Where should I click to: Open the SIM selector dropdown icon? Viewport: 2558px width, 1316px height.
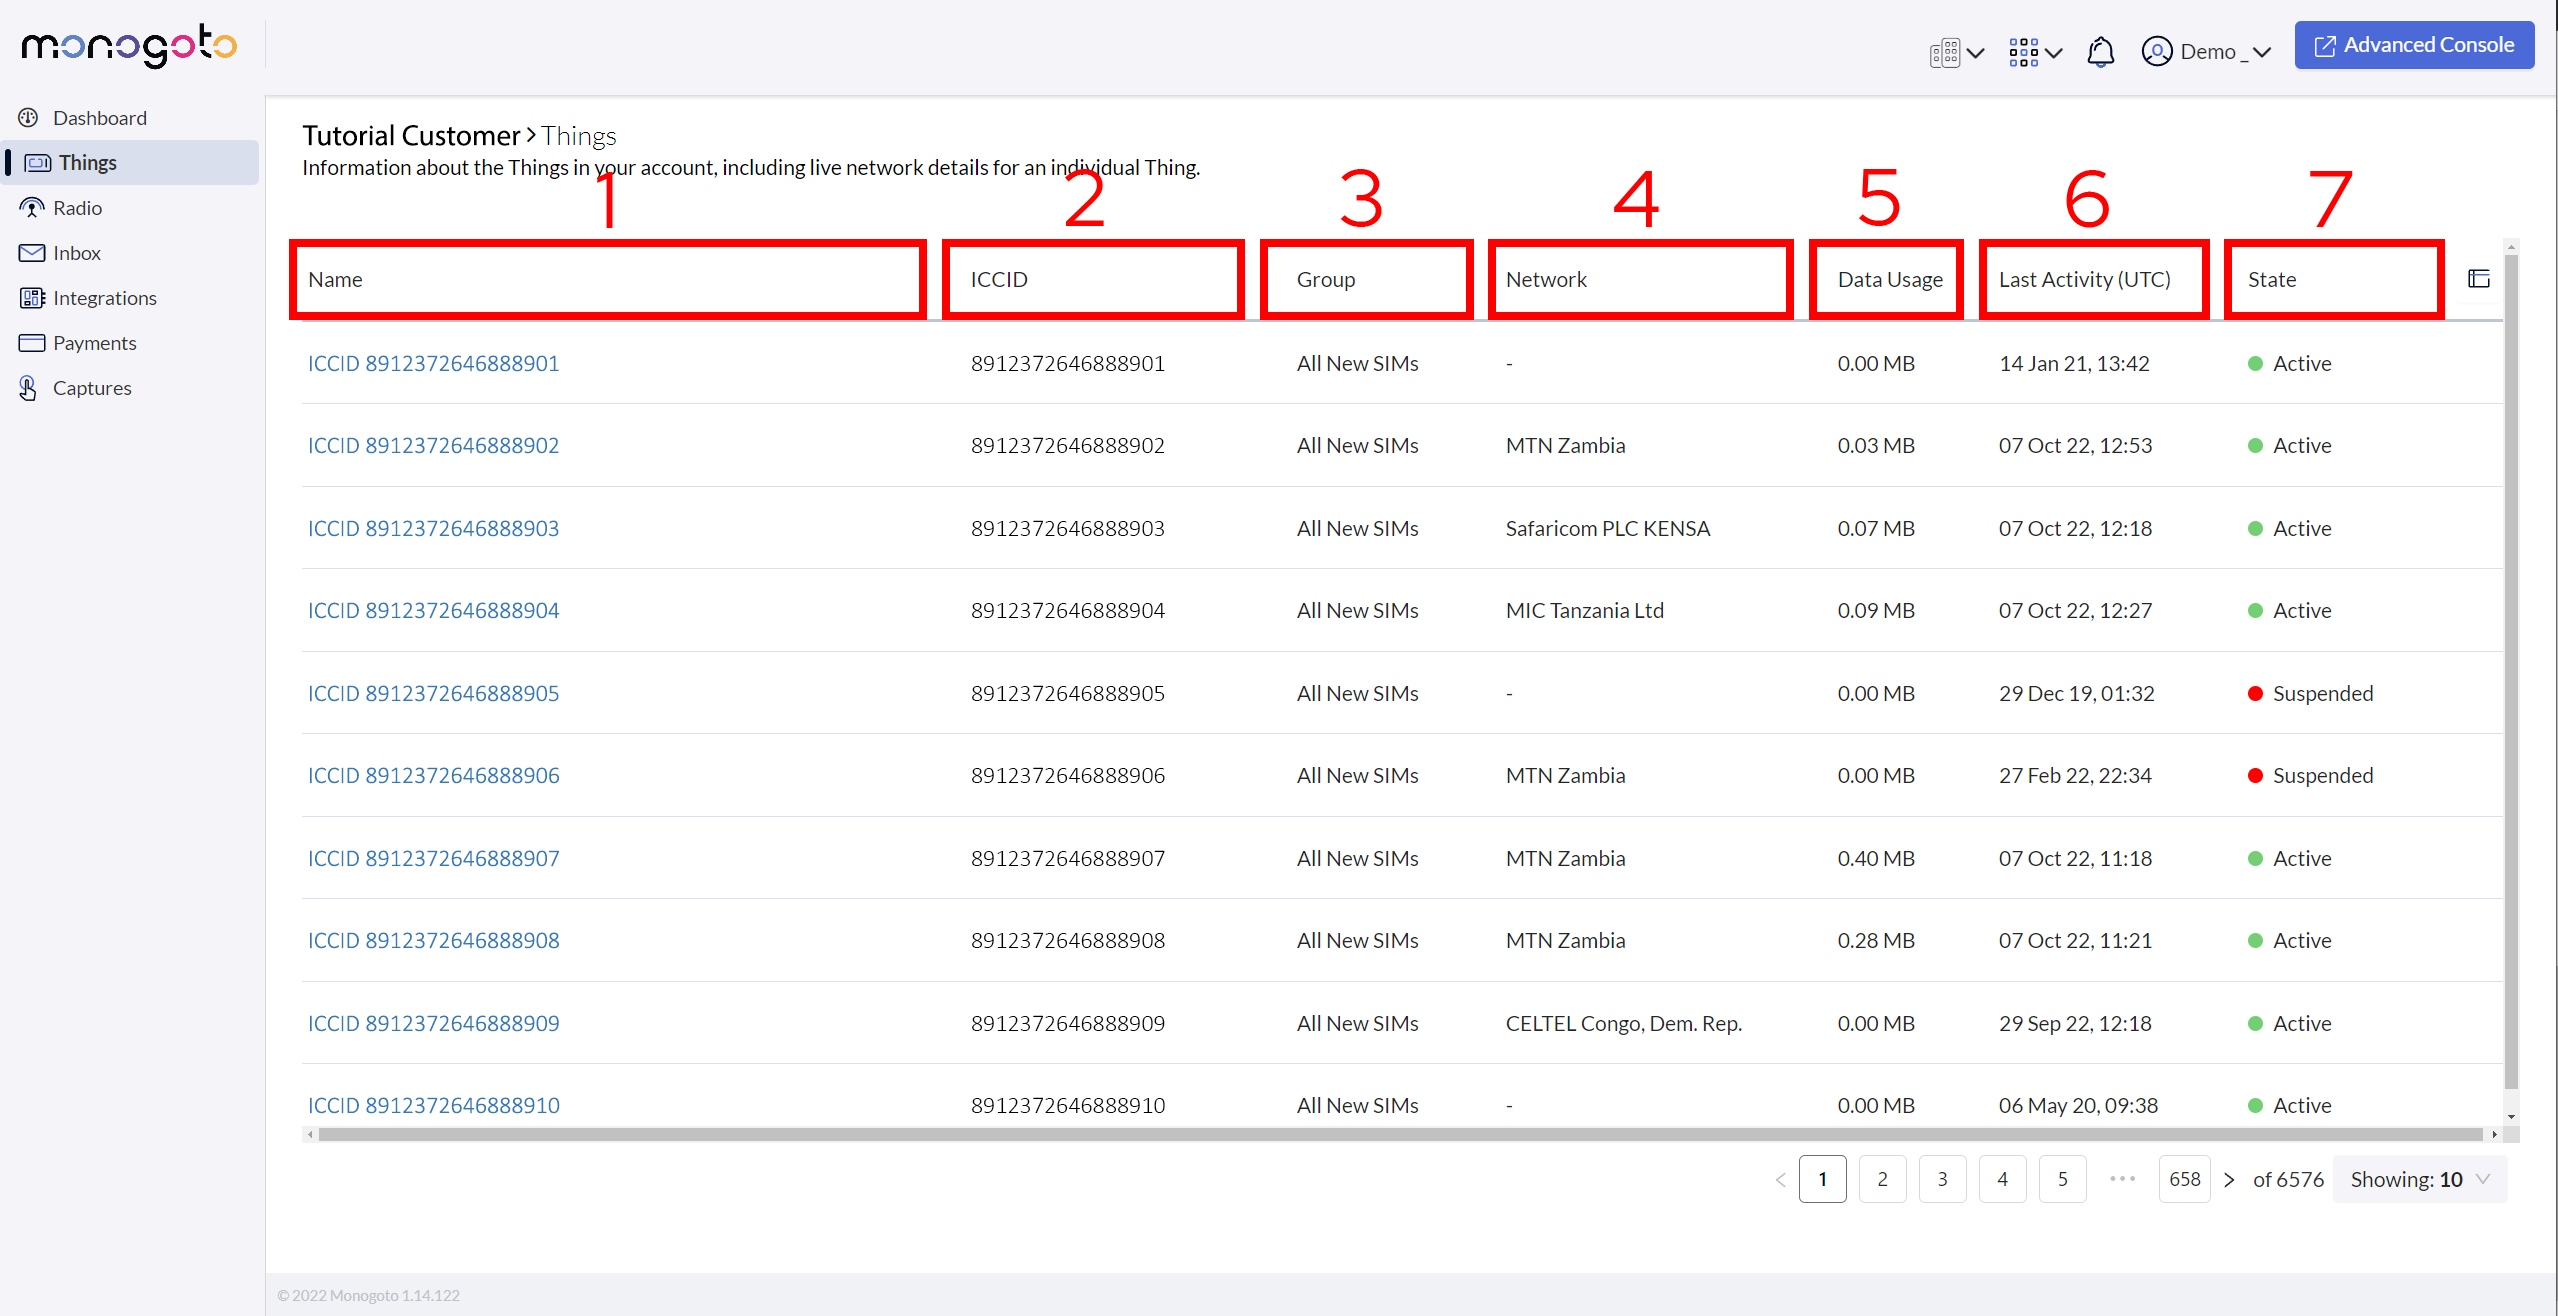click(1956, 52)
